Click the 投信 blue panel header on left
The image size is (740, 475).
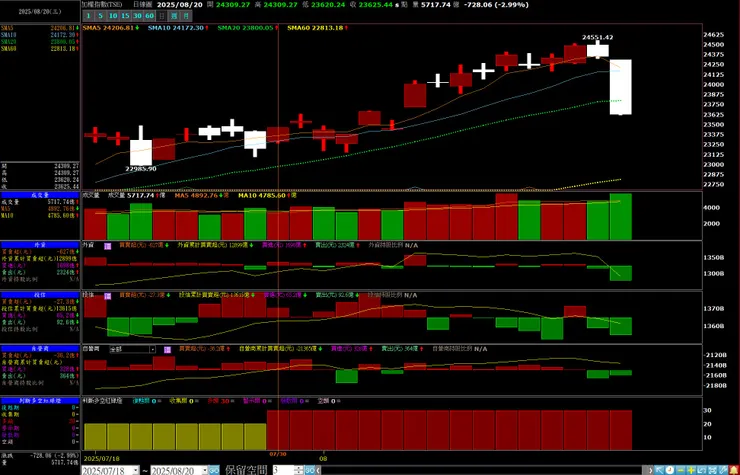[40, 295]
